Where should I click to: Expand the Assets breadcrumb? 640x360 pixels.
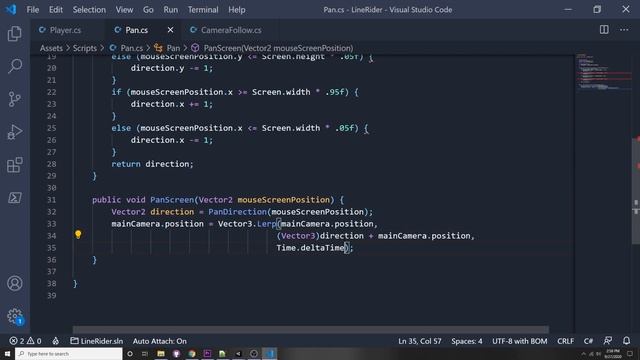pos(51,48)
